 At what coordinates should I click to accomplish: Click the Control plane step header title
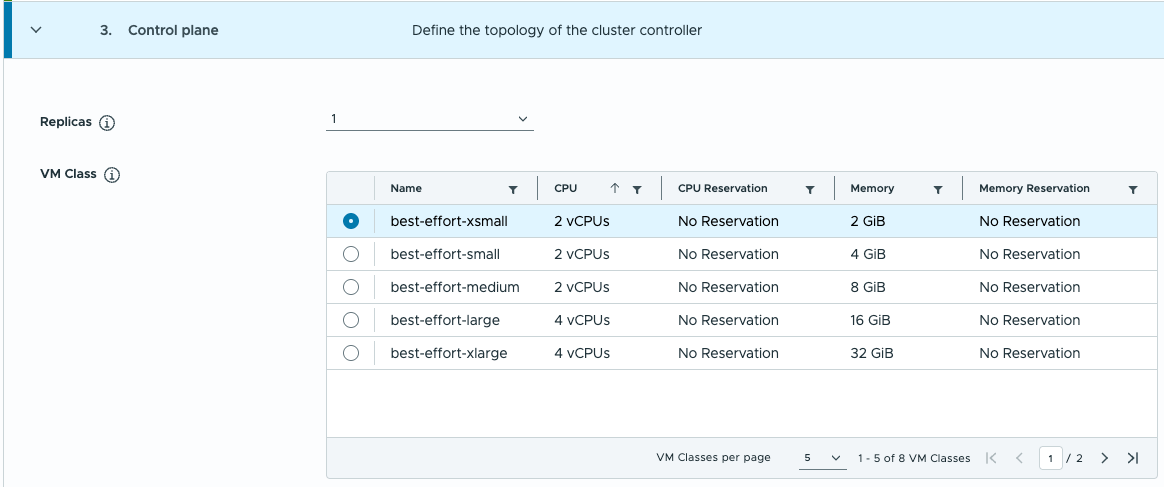tap(172, 30)
